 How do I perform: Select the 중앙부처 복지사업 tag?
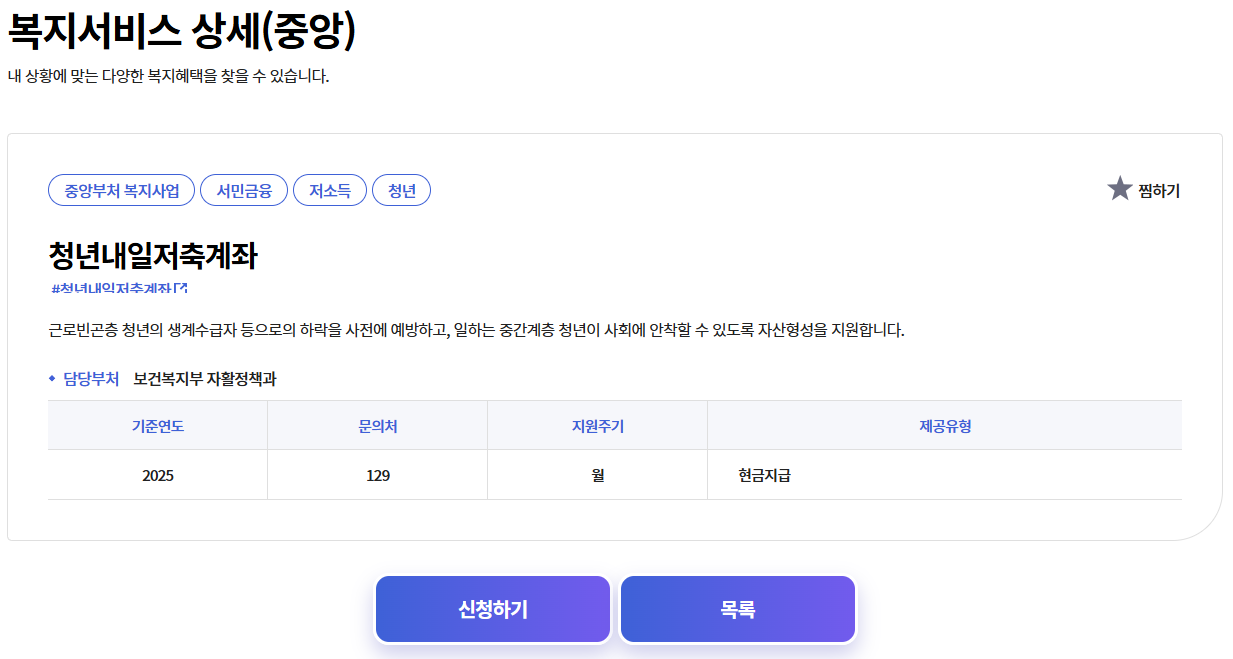coord(122,190)
